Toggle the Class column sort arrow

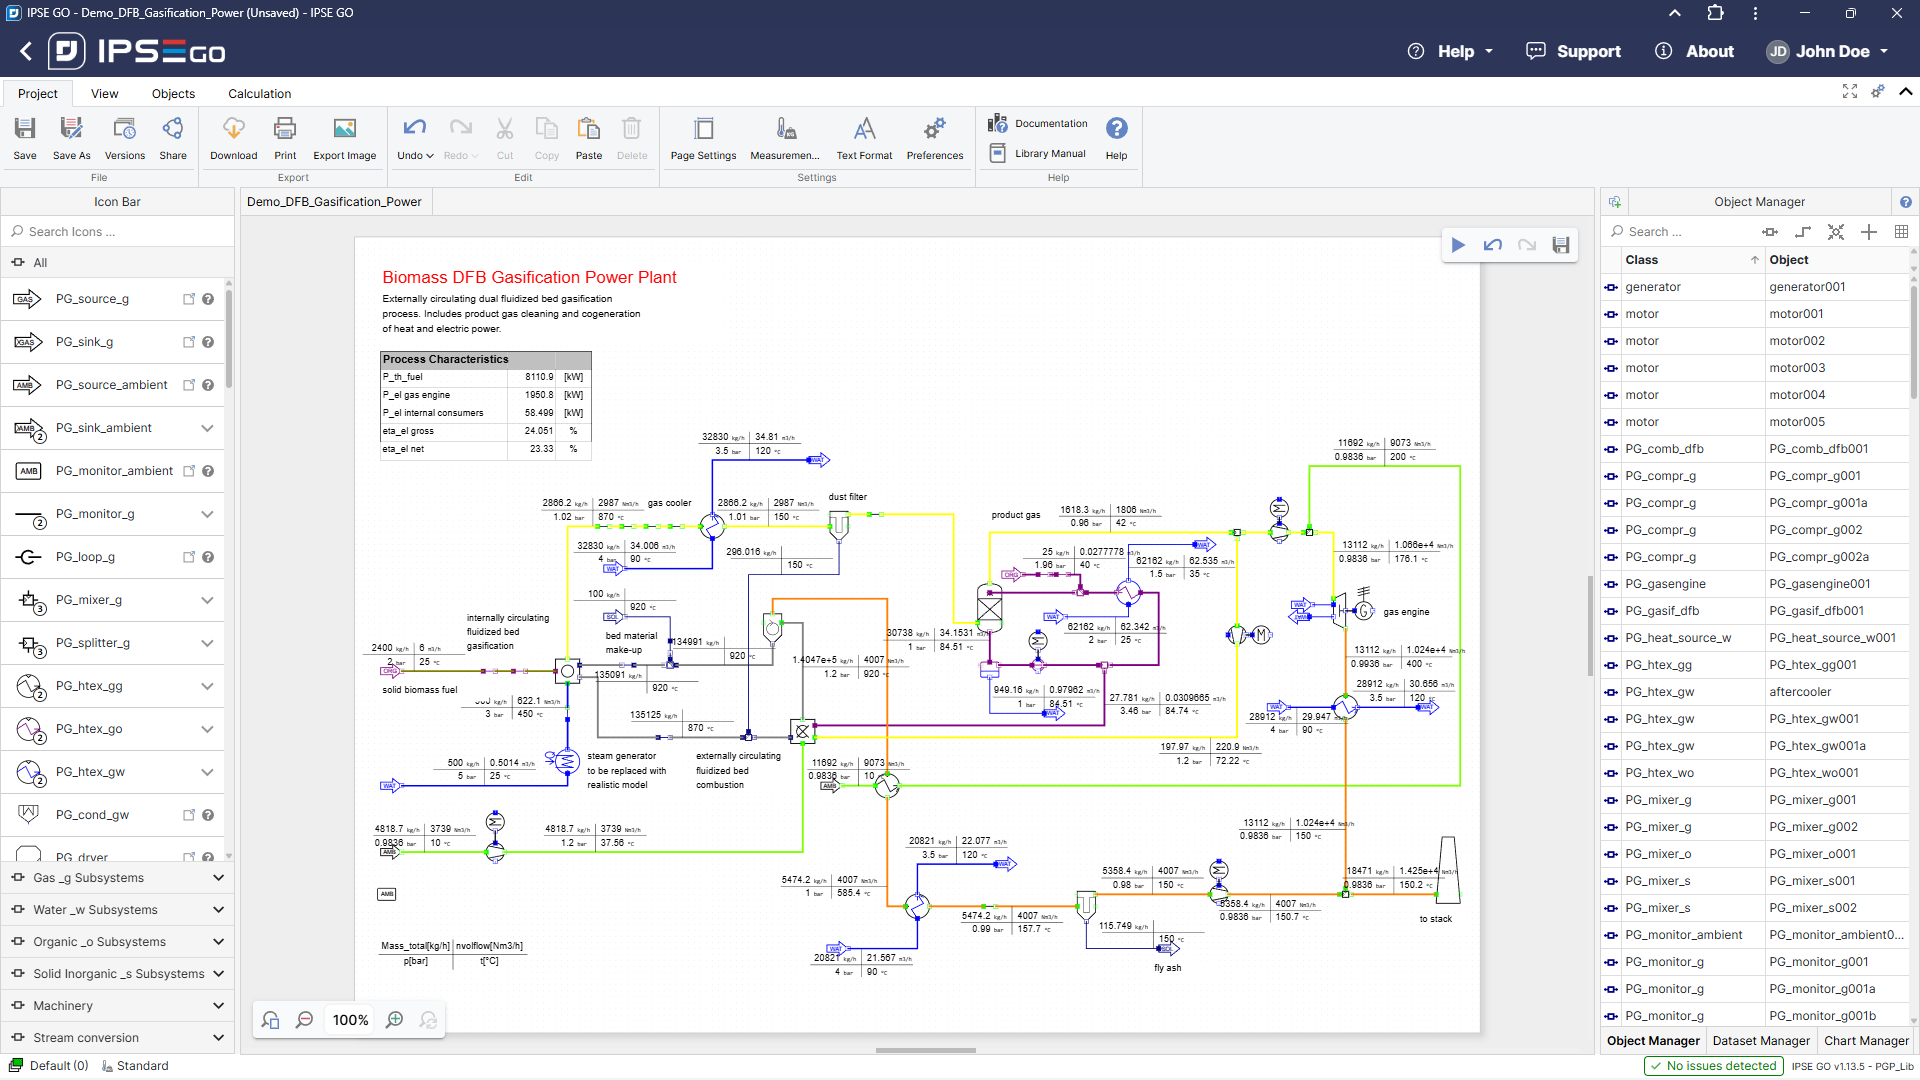tap(1754, 260)
